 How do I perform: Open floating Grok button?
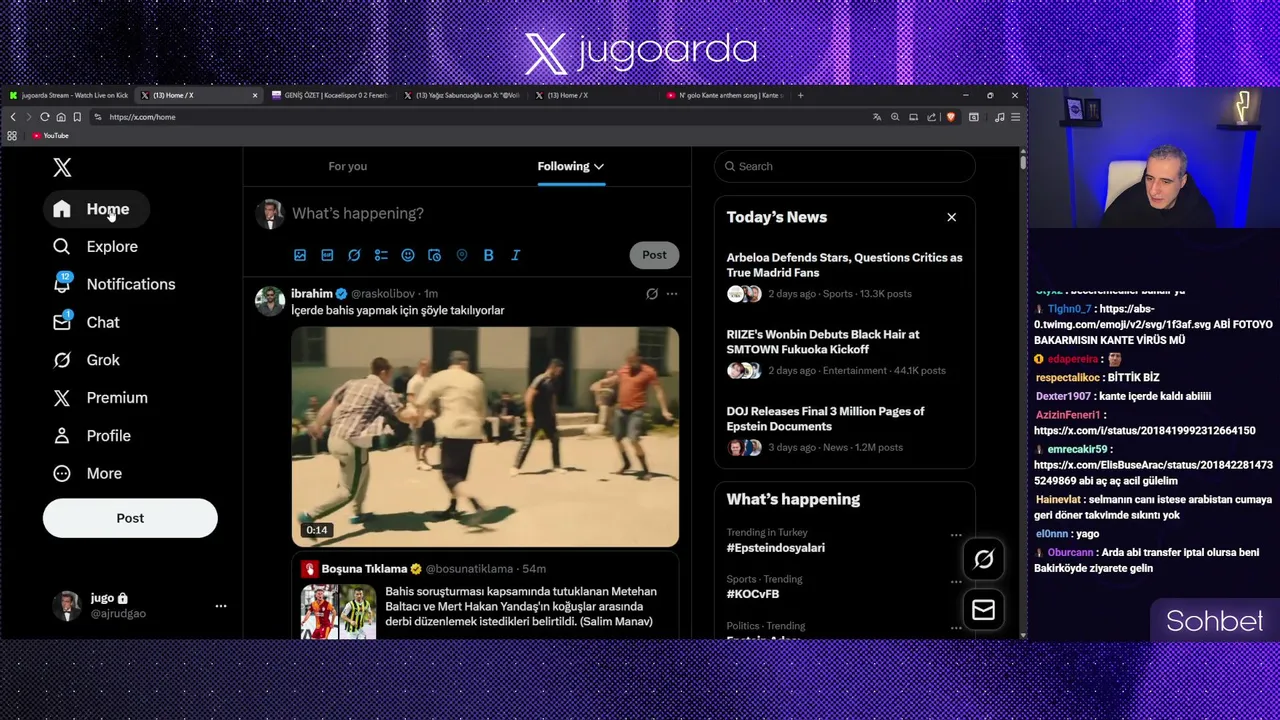pos(984,560)
